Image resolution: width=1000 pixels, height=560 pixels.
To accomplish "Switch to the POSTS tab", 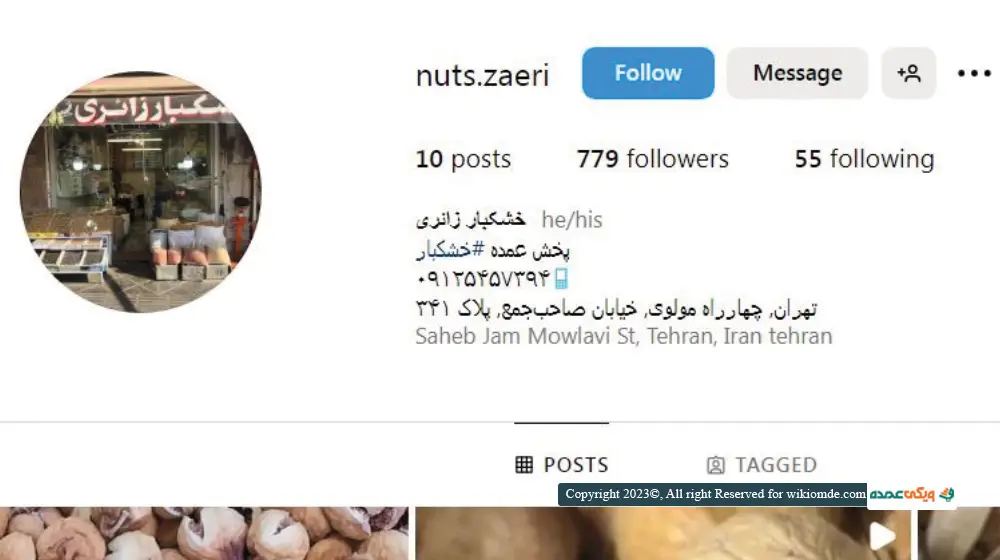I will 562,464.
